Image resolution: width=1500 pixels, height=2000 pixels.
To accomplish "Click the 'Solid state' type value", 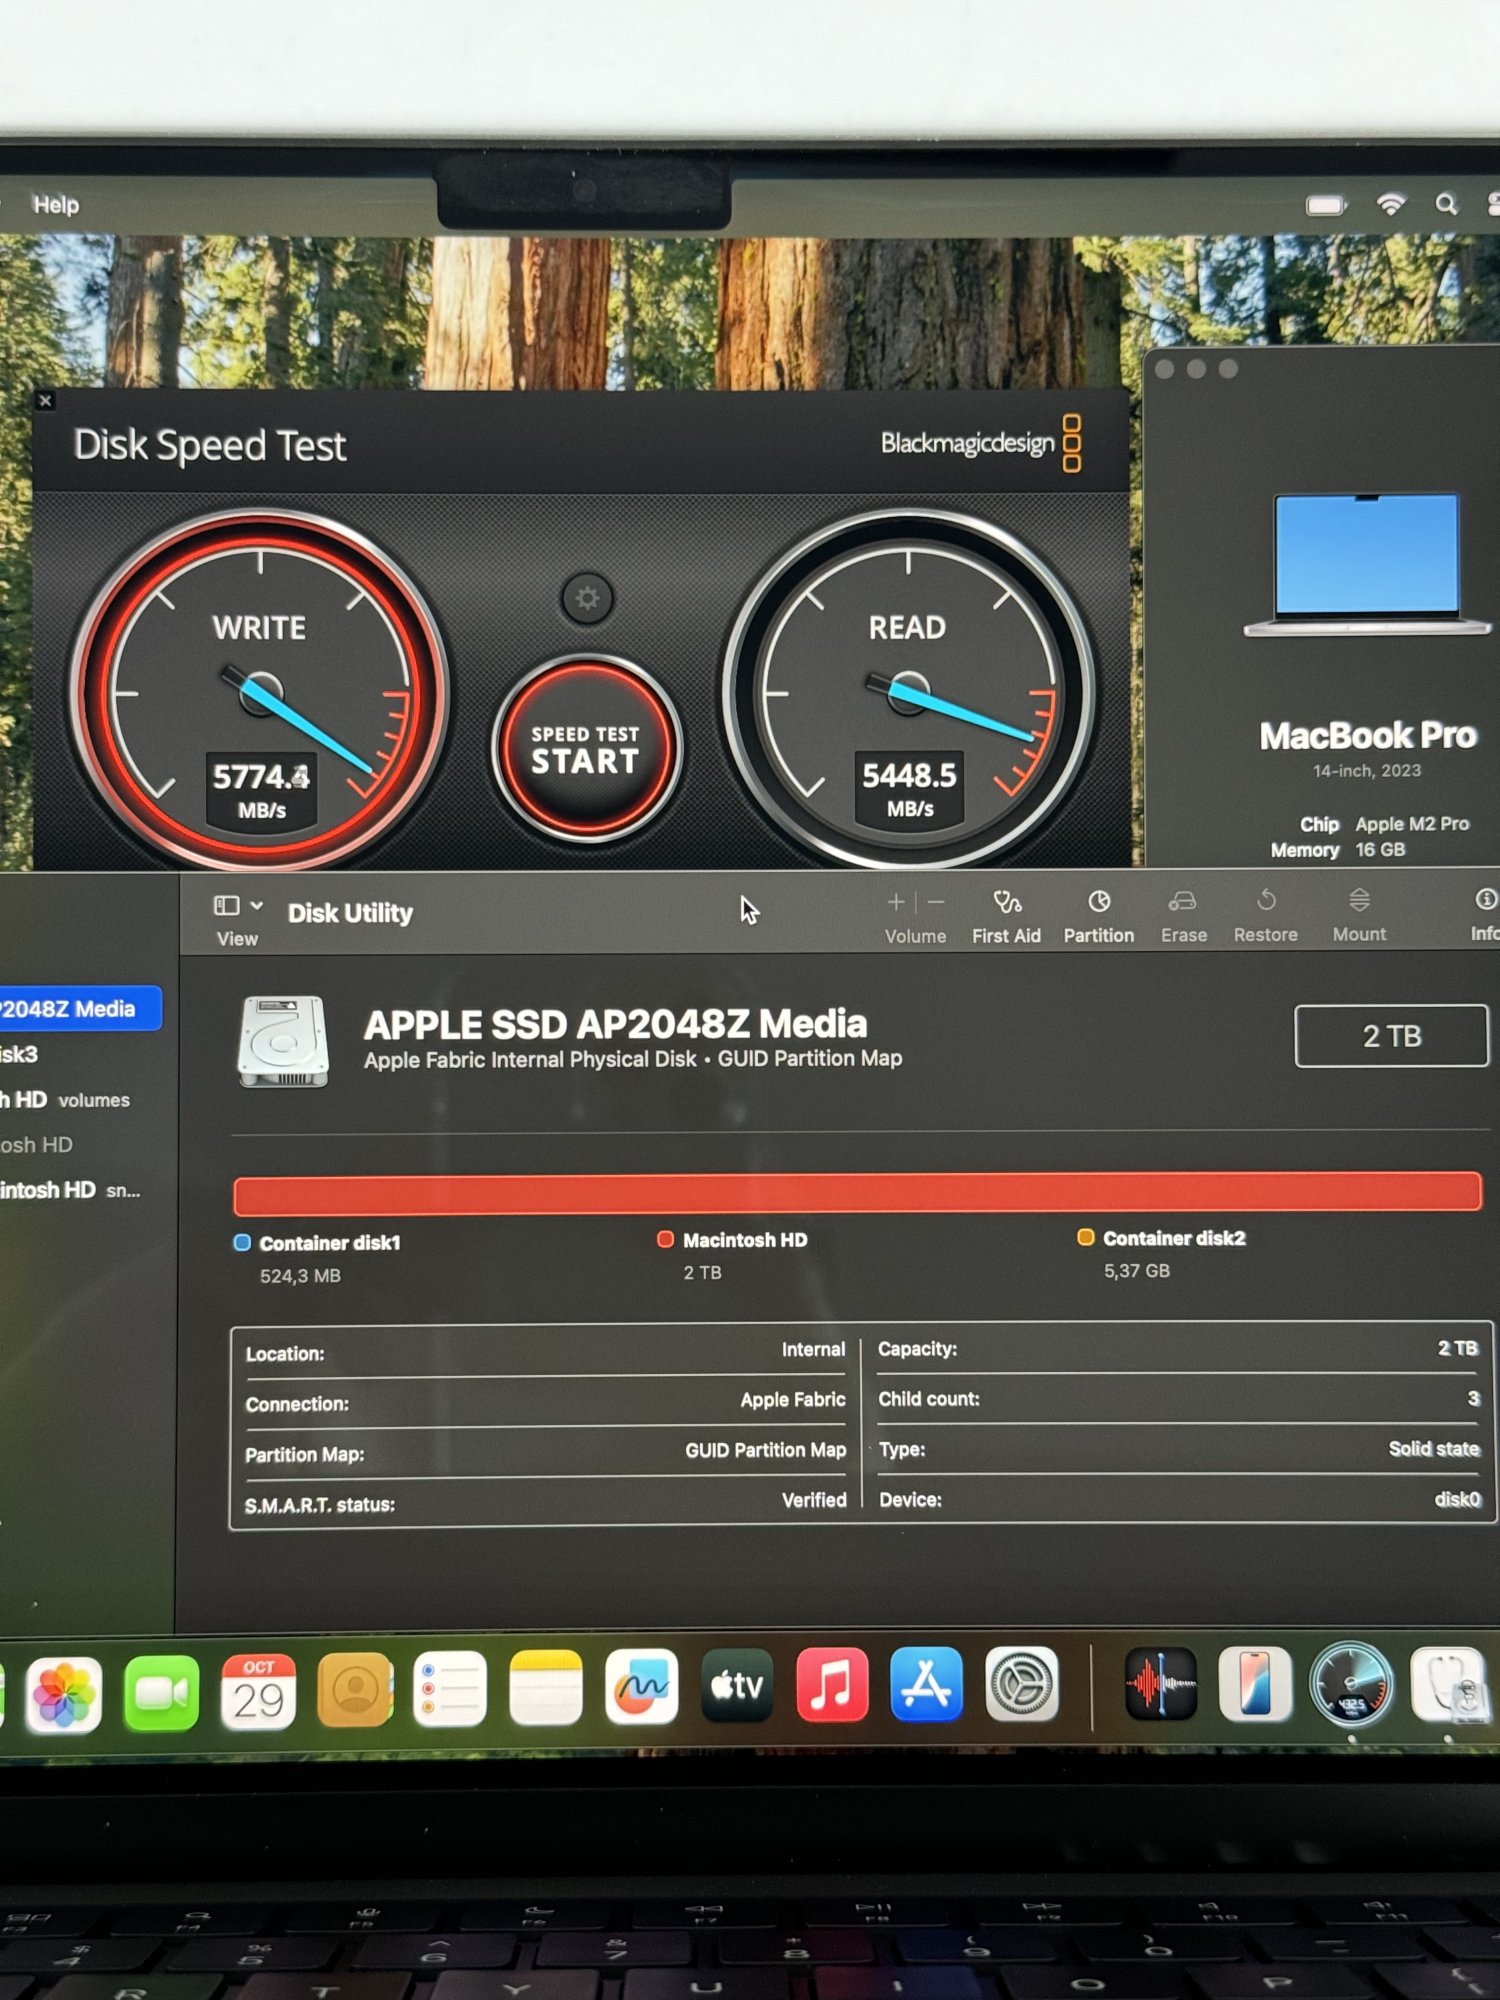I will 1433,1448.
